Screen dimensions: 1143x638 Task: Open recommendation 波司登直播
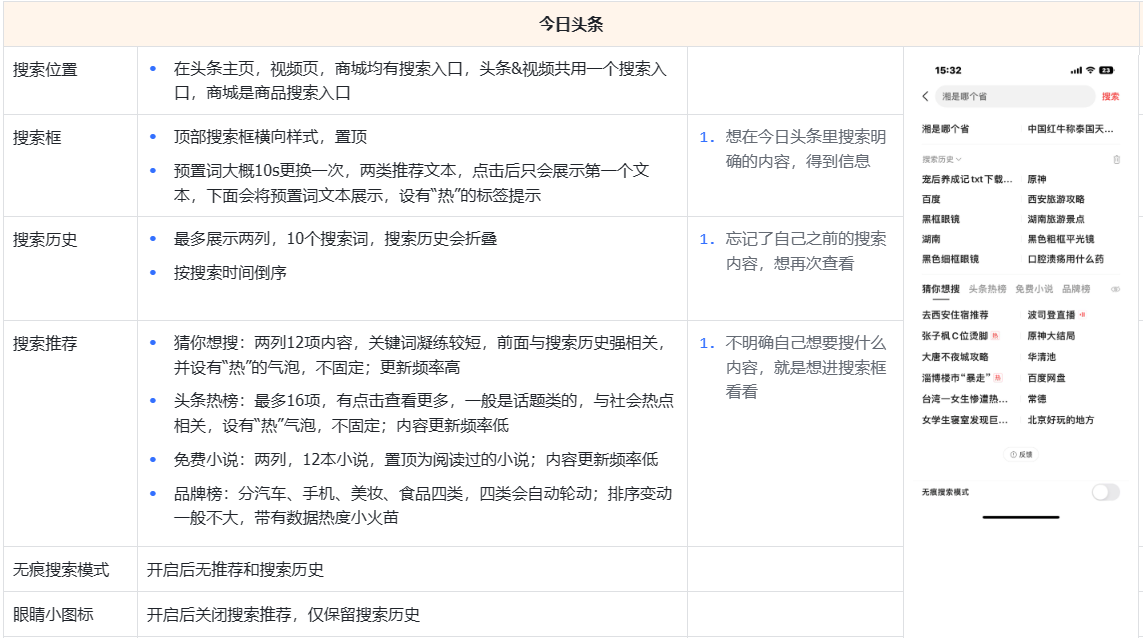1051,315
